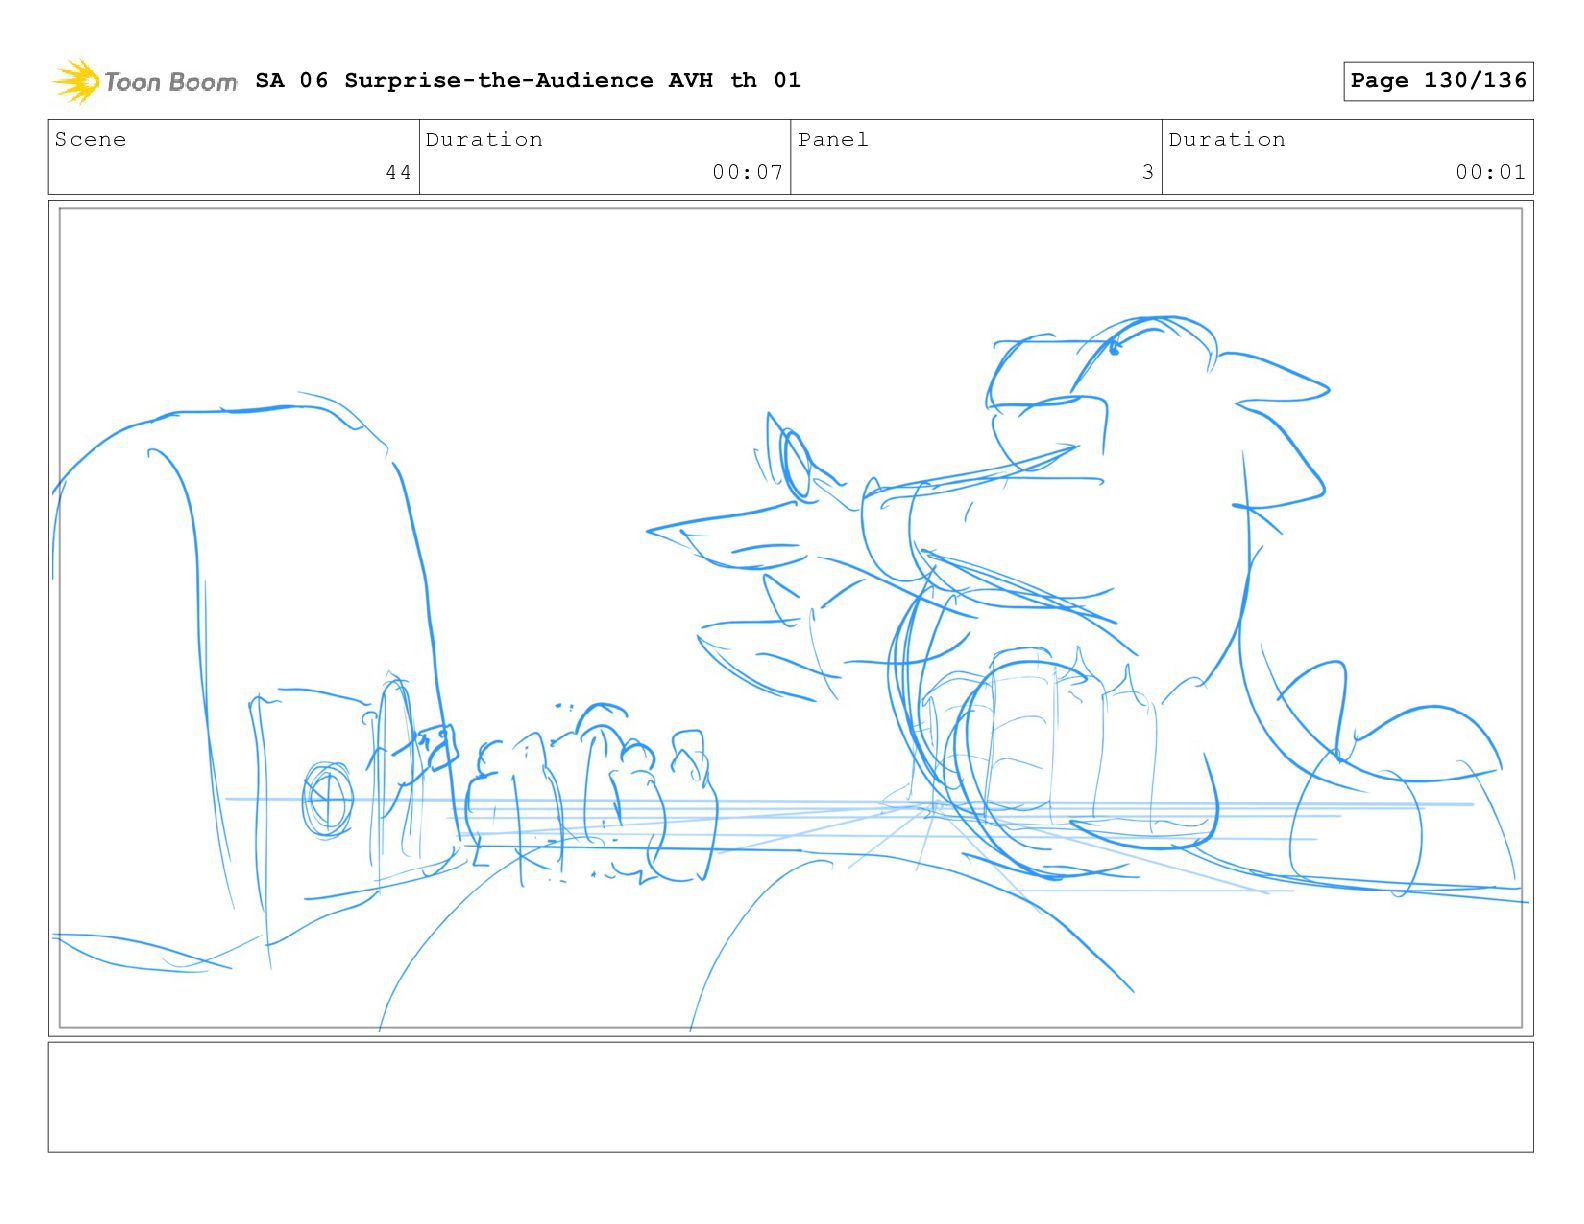1584x1224 pixels.
Task: Click the Toon Boom logo
Action: pyautogui.click(x=145, y=81)
